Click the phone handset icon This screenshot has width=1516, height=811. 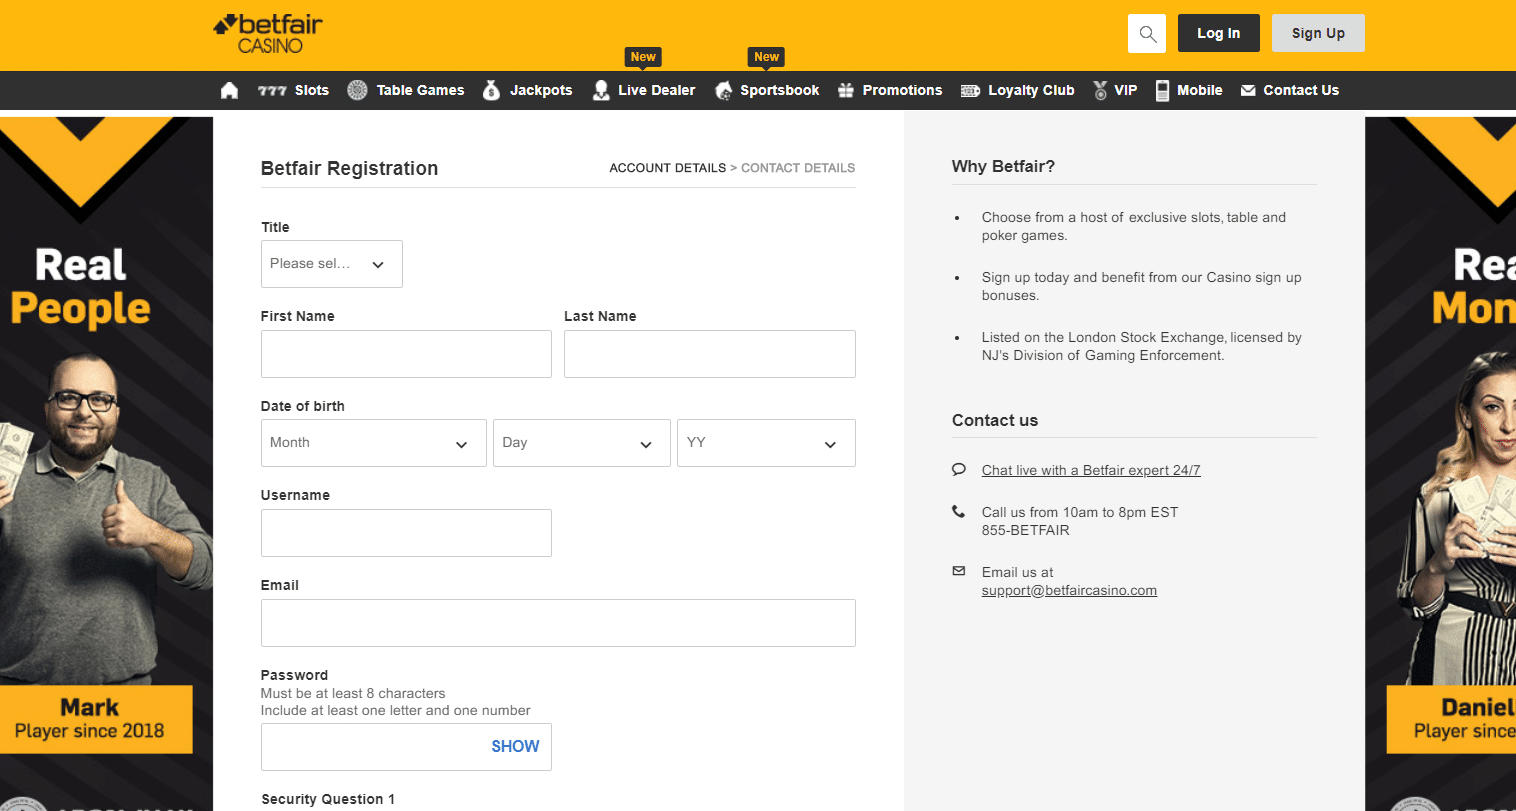(x=958, y=511)
